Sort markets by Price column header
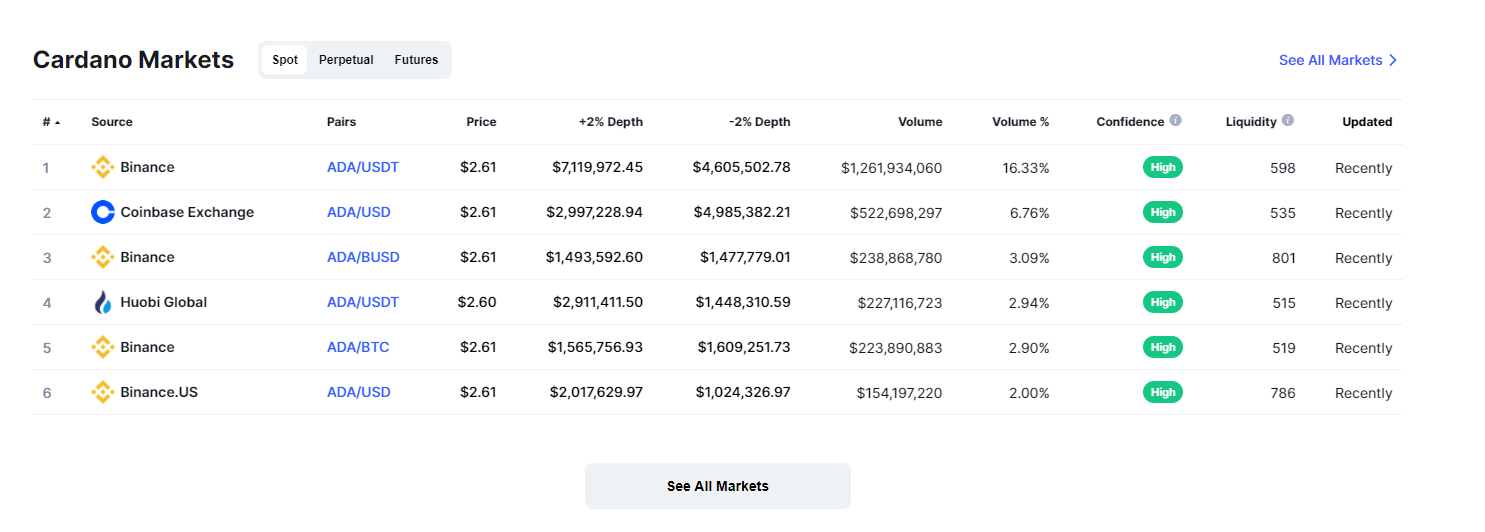The width and height of the screenshot is (1485, 532). (481, 122)
